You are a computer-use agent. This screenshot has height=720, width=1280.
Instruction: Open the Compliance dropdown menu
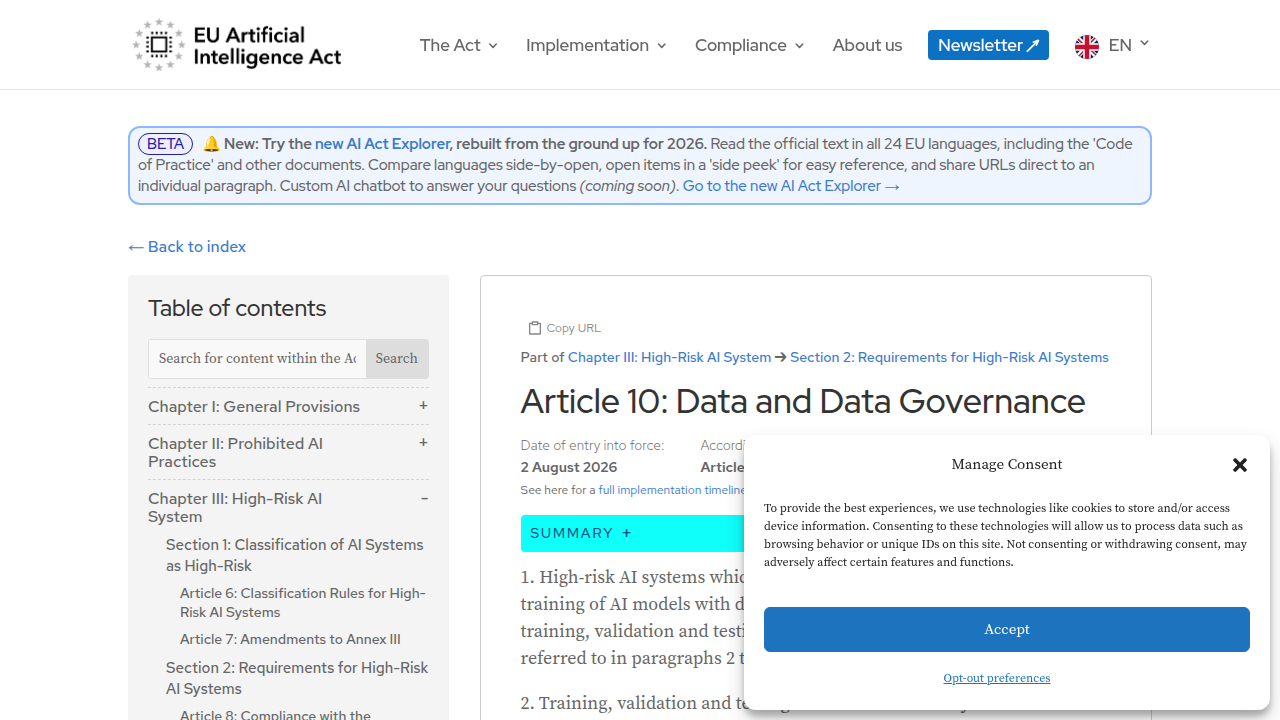(x=749, y=45)
